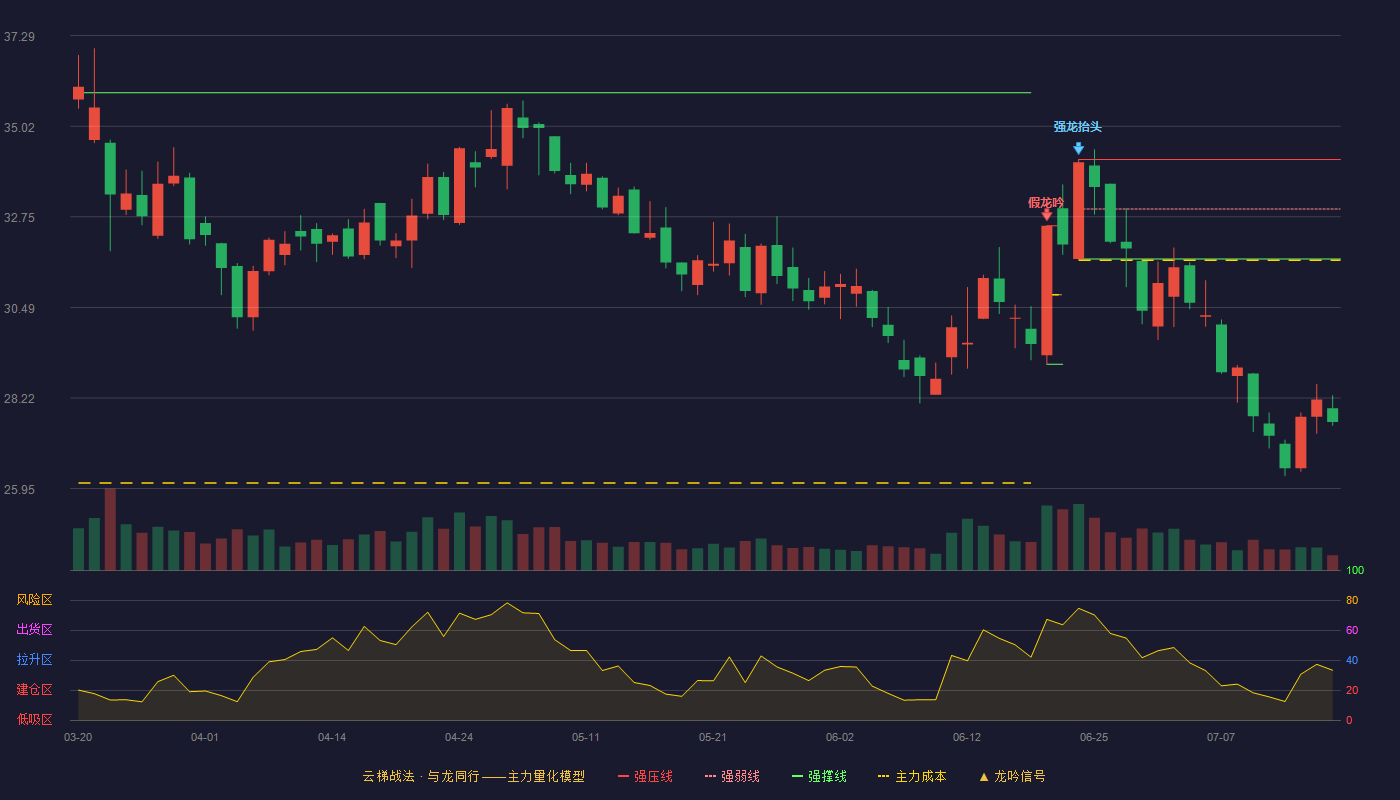Click the 25.95 price axis label
The image size is (1400, 800).
click(x=19, y=490)
